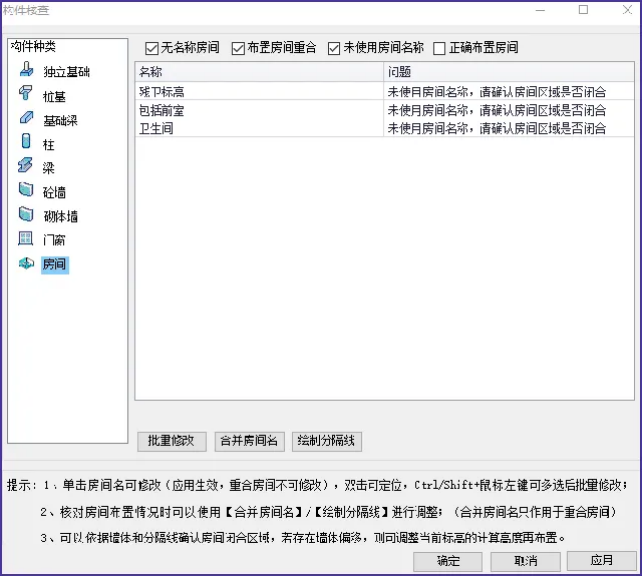Uncheck the 无名称房间 checkbox
The image size is (642, 576).
click(x=152, y=48)
